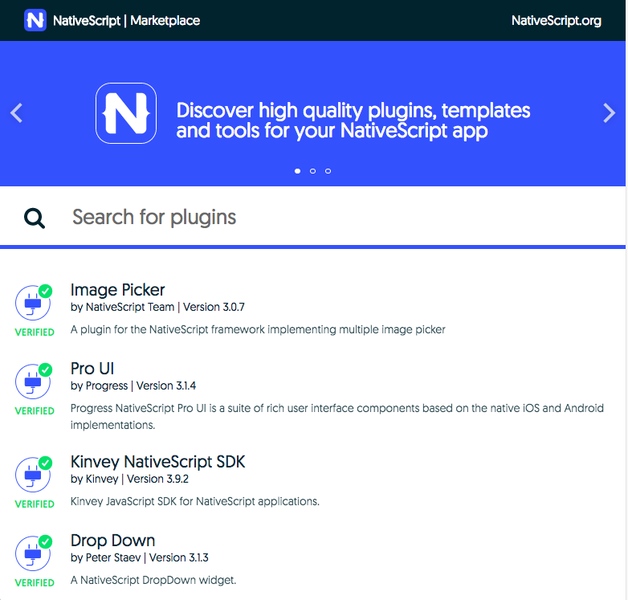The width and height of the screenshot is (628, 600).
Task: Open the Image Picker plugin title
Action: (118, 290)
